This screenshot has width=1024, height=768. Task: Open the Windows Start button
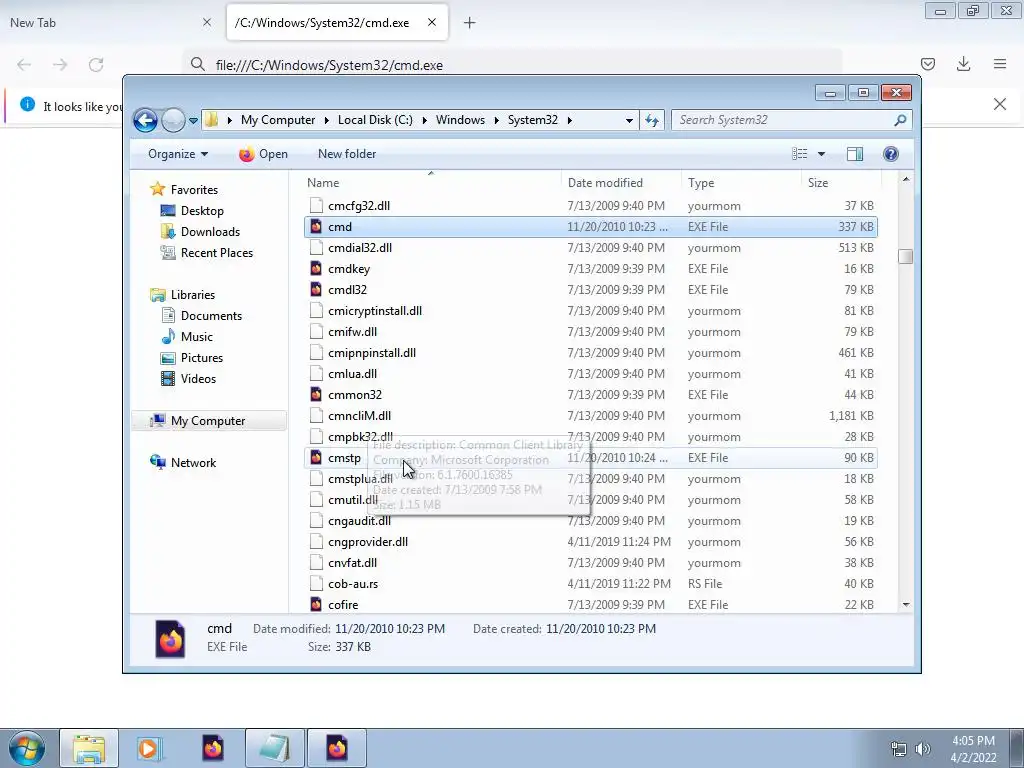click(26, 748)
